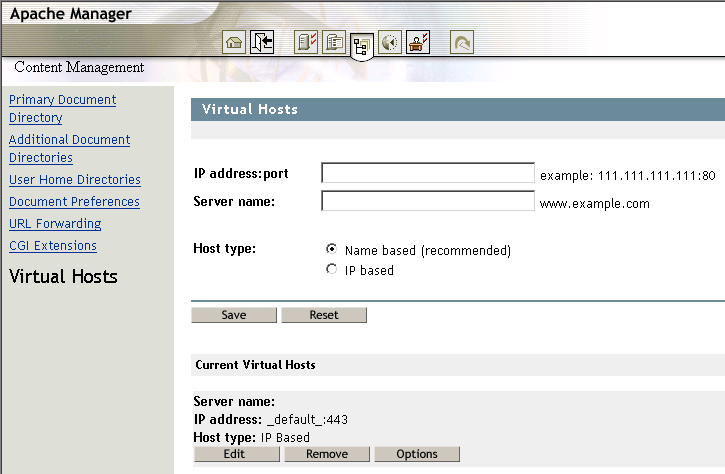Select the Content Management tree icon
Image resolution: width=725 pixels, height=474 pixels.
click(x=362, y=46)
